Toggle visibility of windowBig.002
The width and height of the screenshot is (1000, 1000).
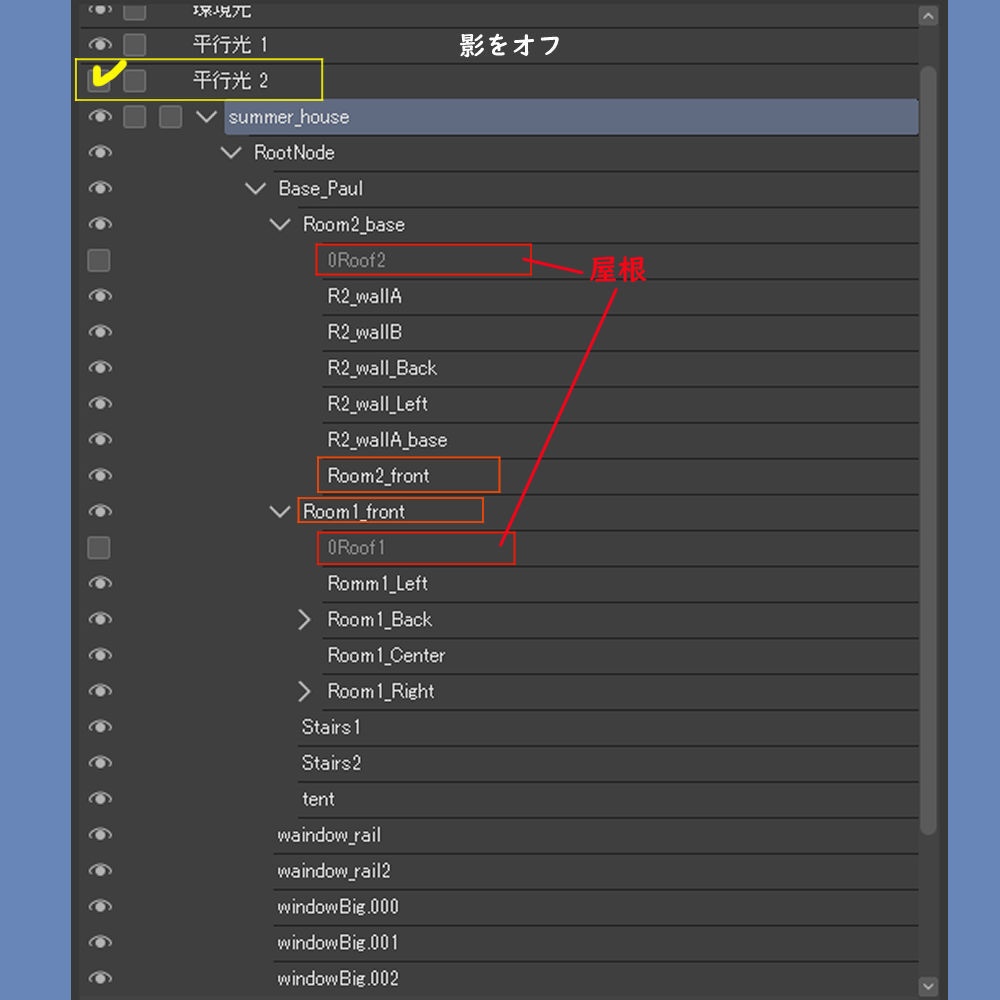point(99,978)
